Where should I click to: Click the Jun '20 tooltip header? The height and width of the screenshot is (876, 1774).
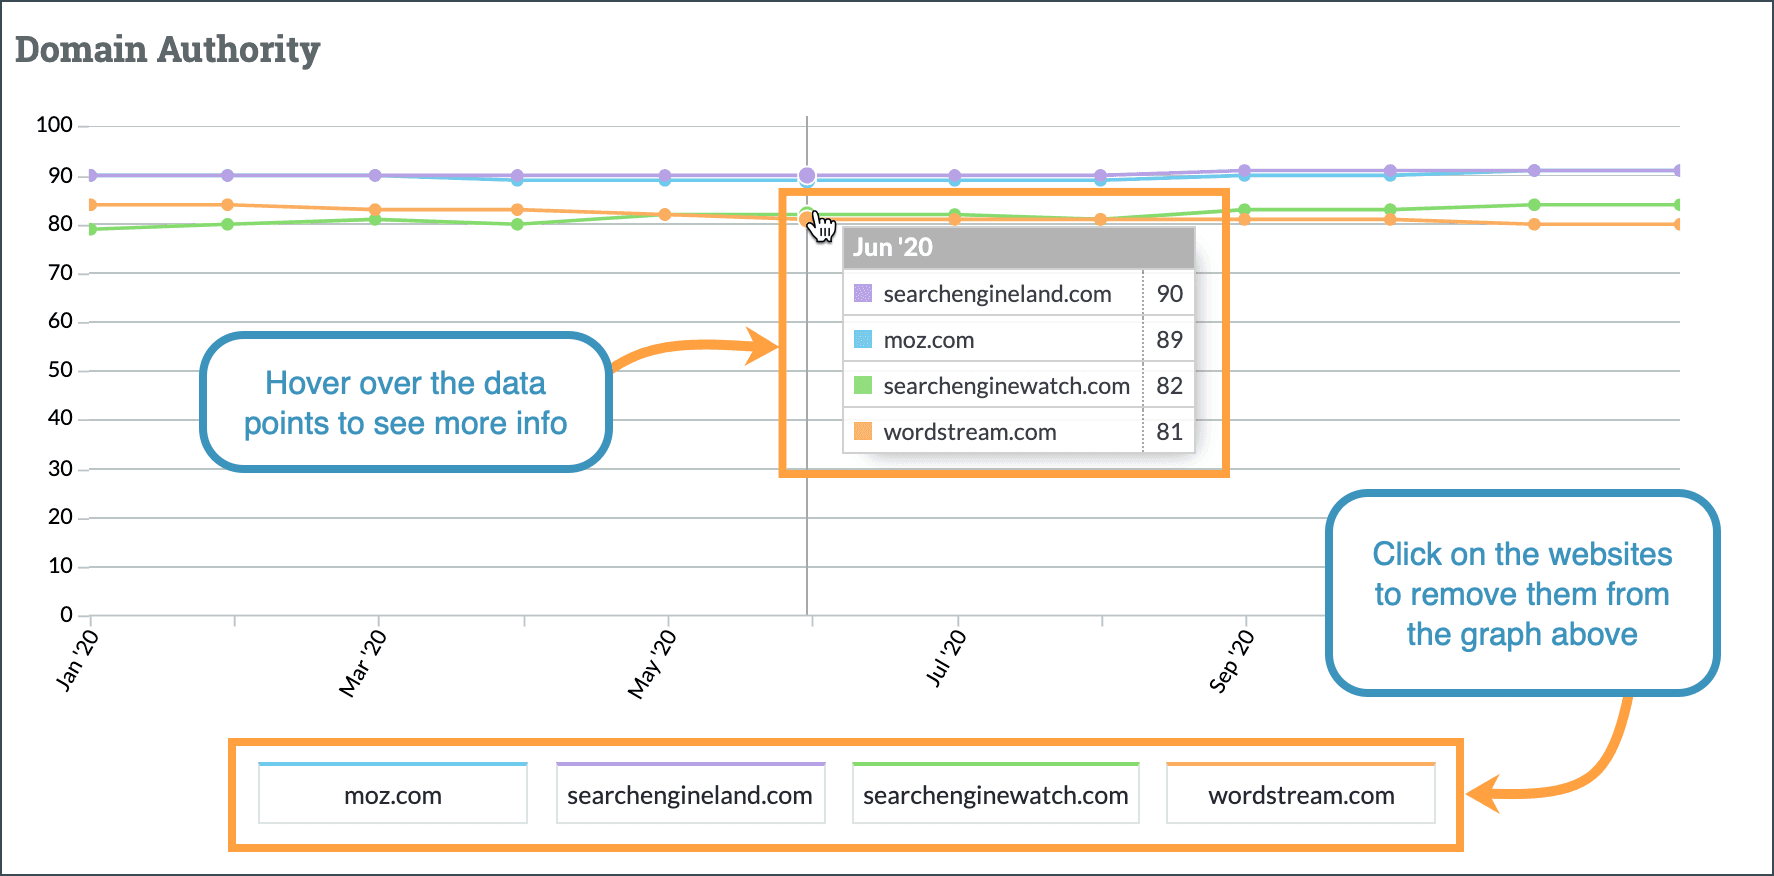pyautogui.click(x=1018, y=248)
